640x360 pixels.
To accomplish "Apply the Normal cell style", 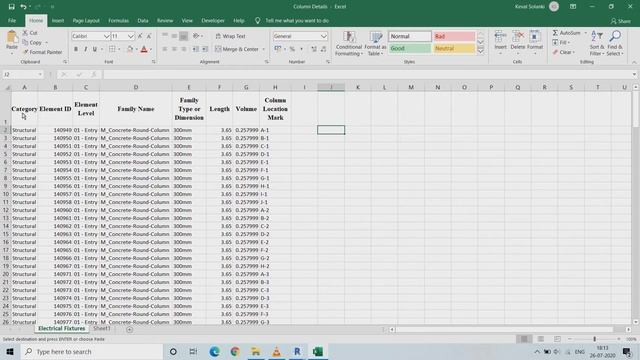I will click(x=409, y=36).
